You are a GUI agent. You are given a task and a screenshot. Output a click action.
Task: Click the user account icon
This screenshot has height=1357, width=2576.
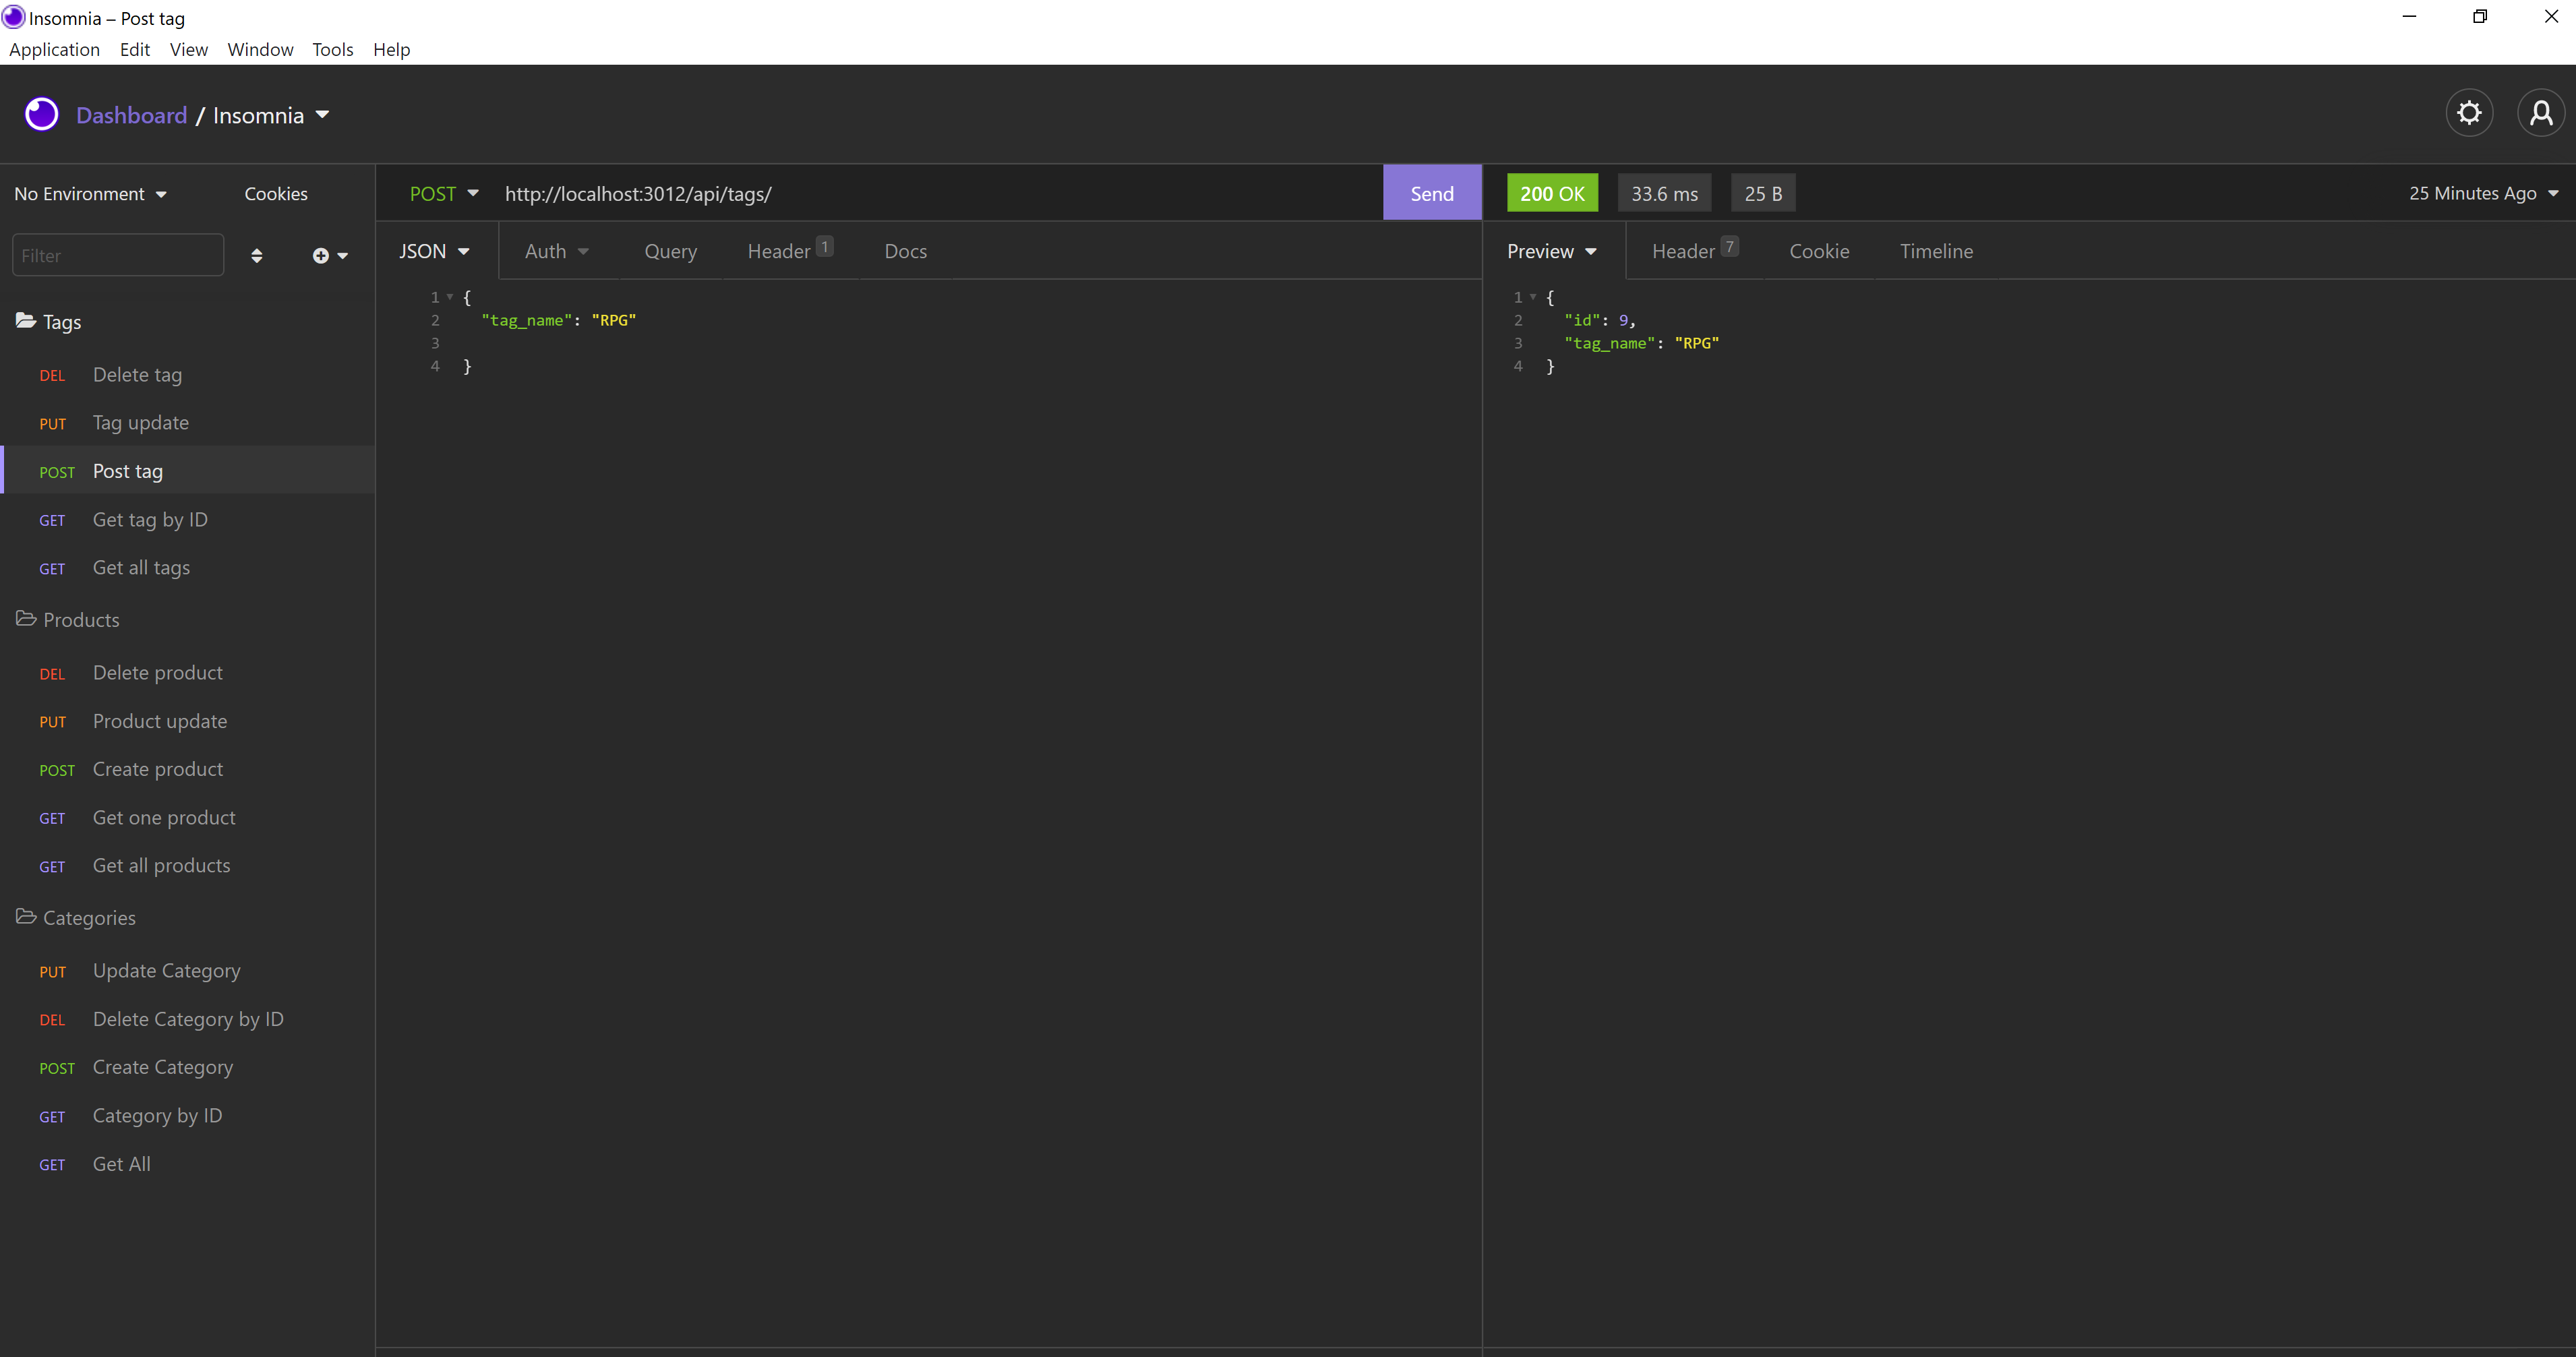(2540, 113)
